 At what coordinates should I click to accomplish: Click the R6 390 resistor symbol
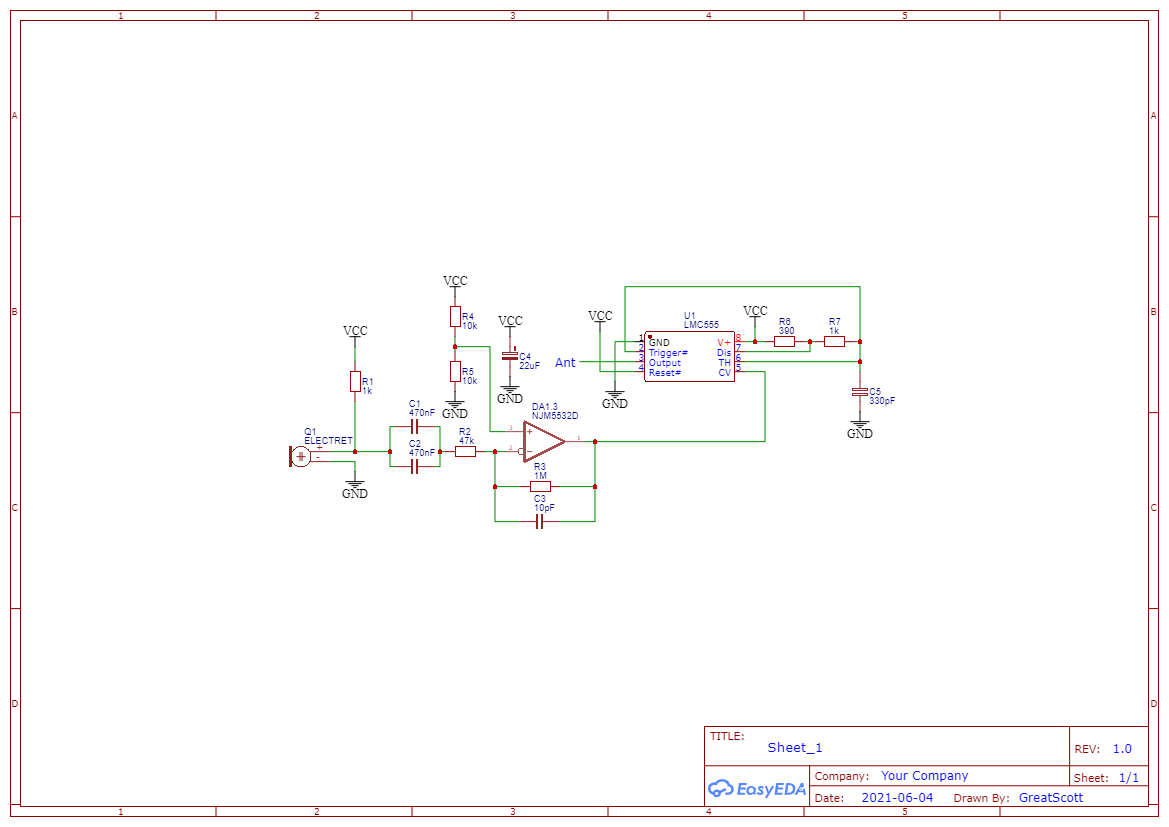(x=784, y=341)
